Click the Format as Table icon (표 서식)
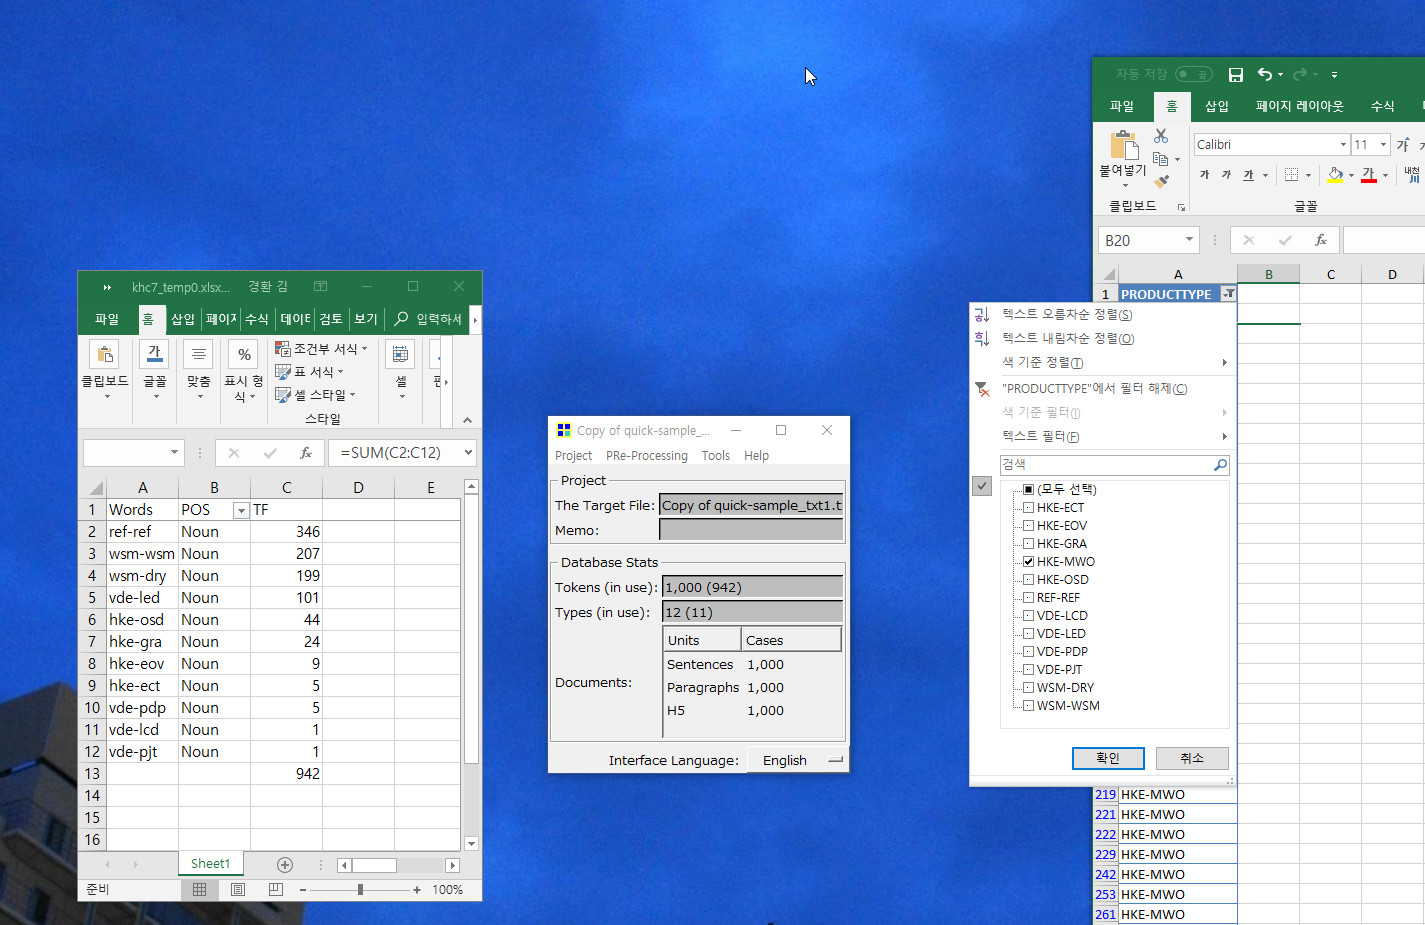Viewport: 1425px width, 925px height. coord(283,371)
